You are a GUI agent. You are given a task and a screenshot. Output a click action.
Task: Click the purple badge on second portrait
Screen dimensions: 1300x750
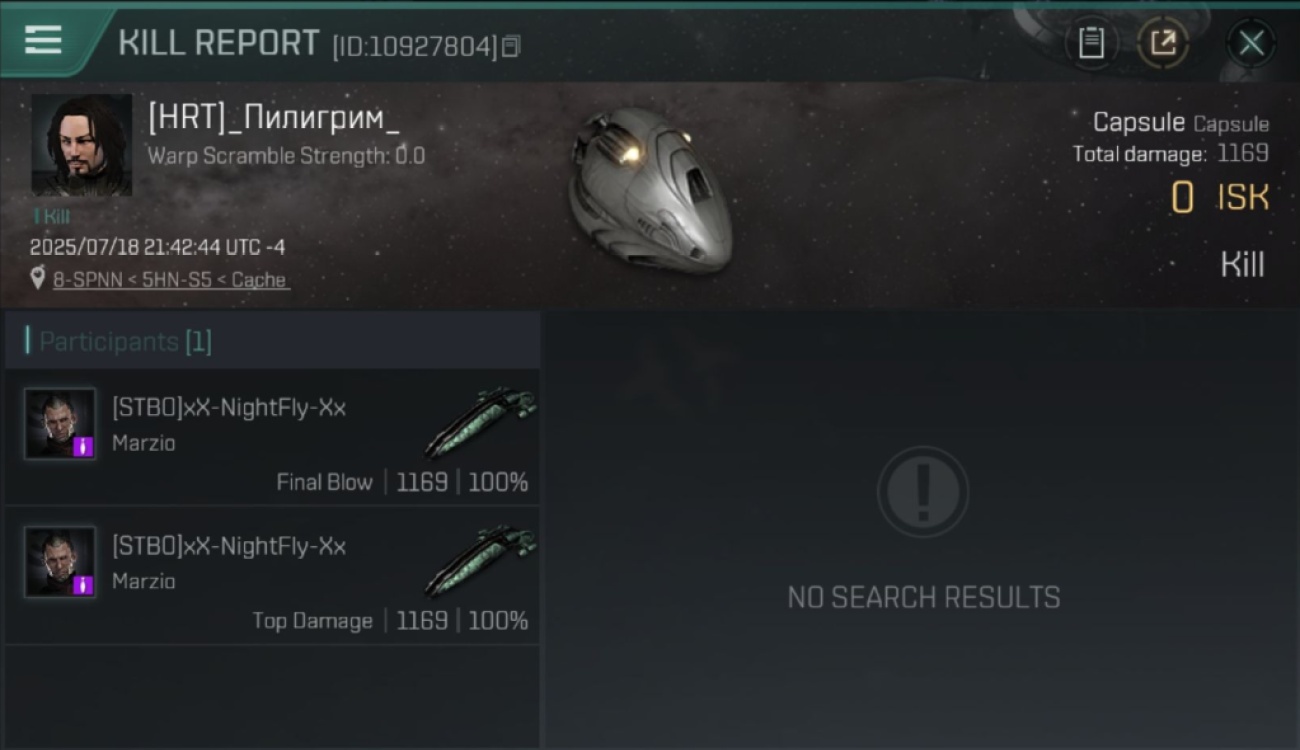pos(84,585)
